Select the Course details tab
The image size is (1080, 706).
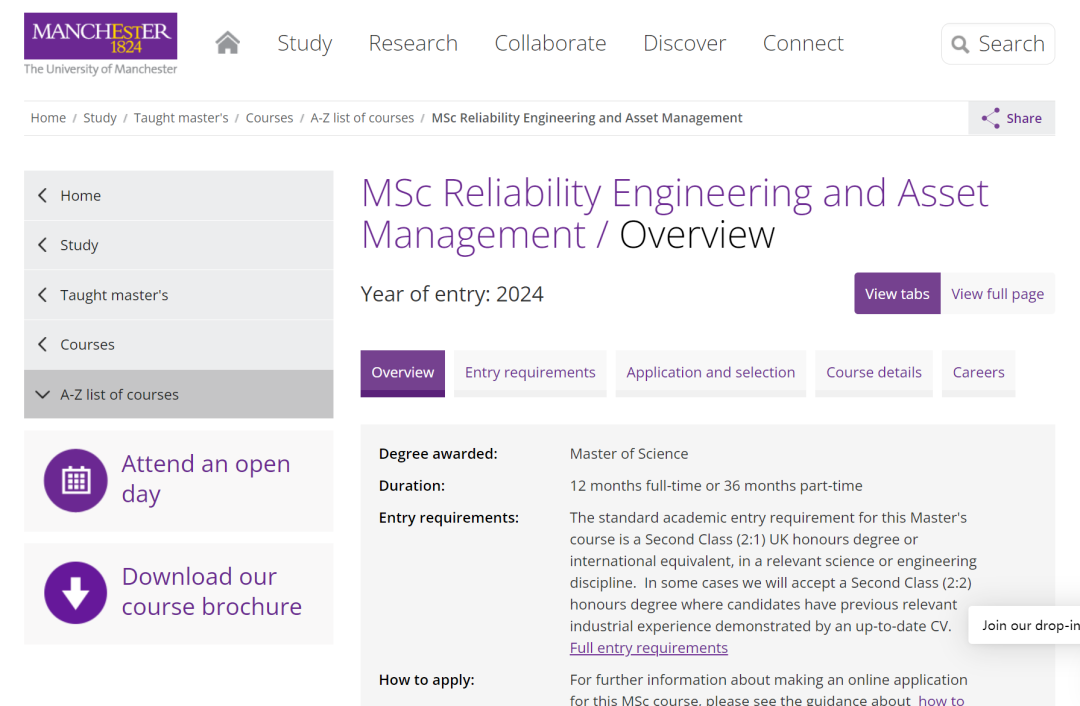873,373
